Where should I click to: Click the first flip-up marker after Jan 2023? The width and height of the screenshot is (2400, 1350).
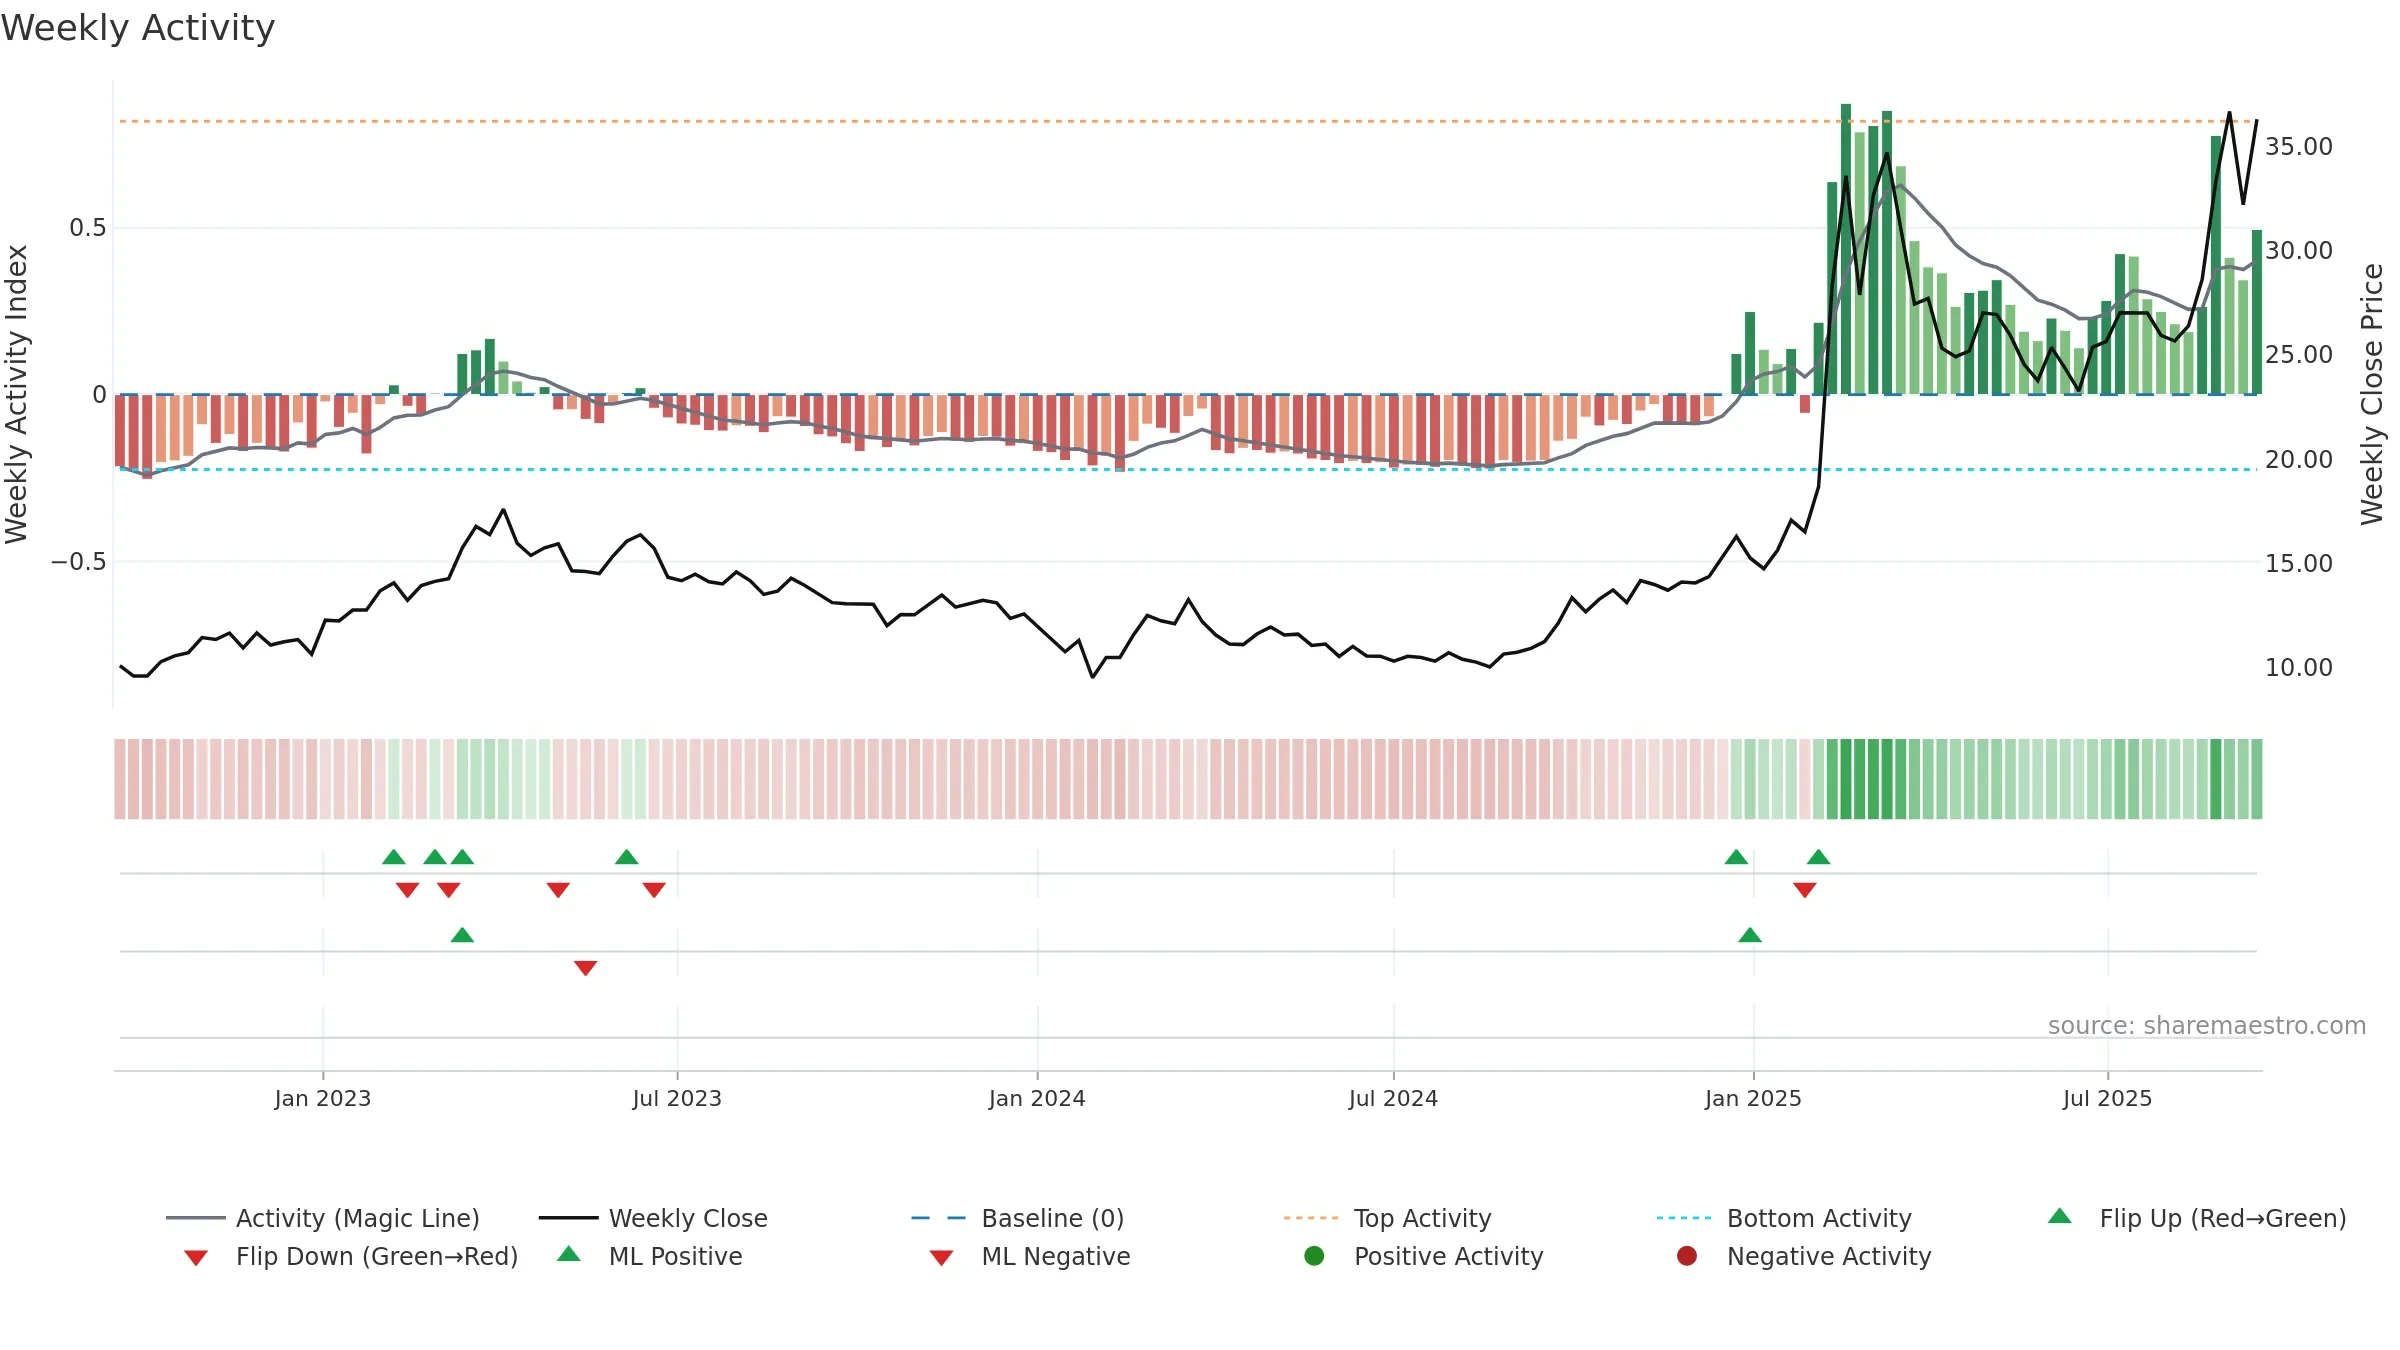394,857
